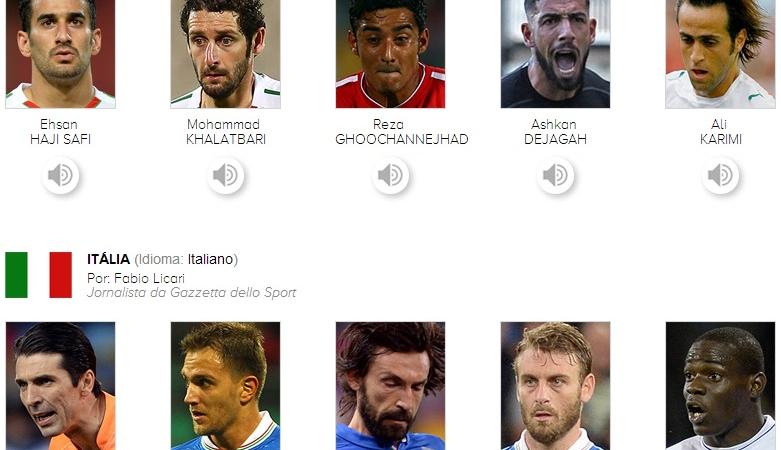781x450 pixels.
Task: Select the blond bearded Italy player photo
Action: coord(555,386)
